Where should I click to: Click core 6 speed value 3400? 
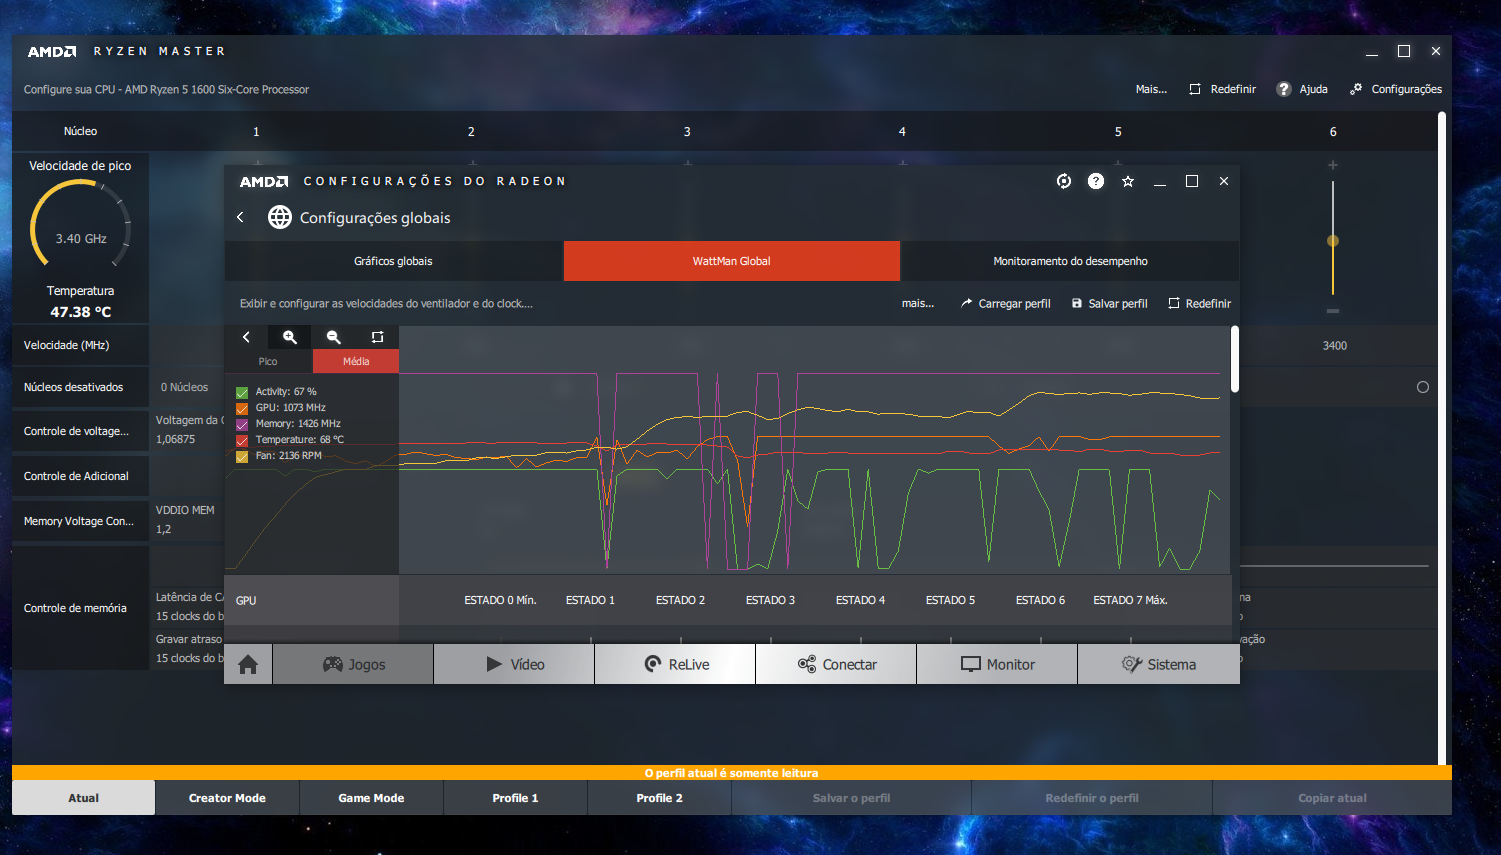(1335, 346)
